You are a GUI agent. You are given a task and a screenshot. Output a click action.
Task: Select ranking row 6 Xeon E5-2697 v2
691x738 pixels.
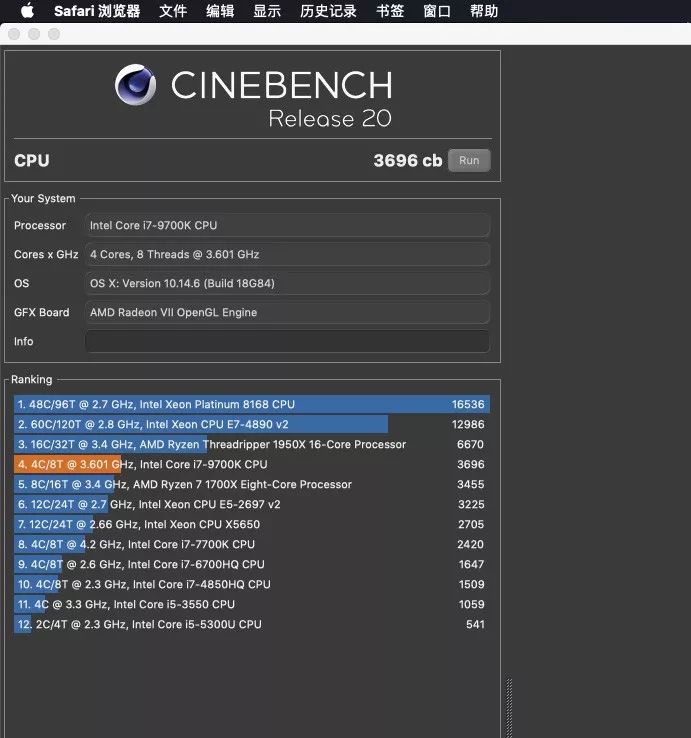[252, 505]
